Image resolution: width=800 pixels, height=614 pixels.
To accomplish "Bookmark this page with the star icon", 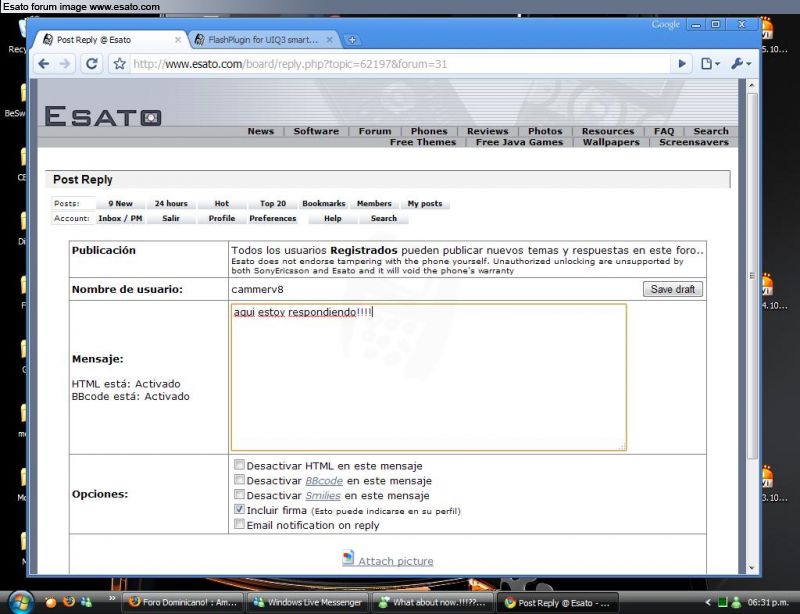I will point(119,63).
